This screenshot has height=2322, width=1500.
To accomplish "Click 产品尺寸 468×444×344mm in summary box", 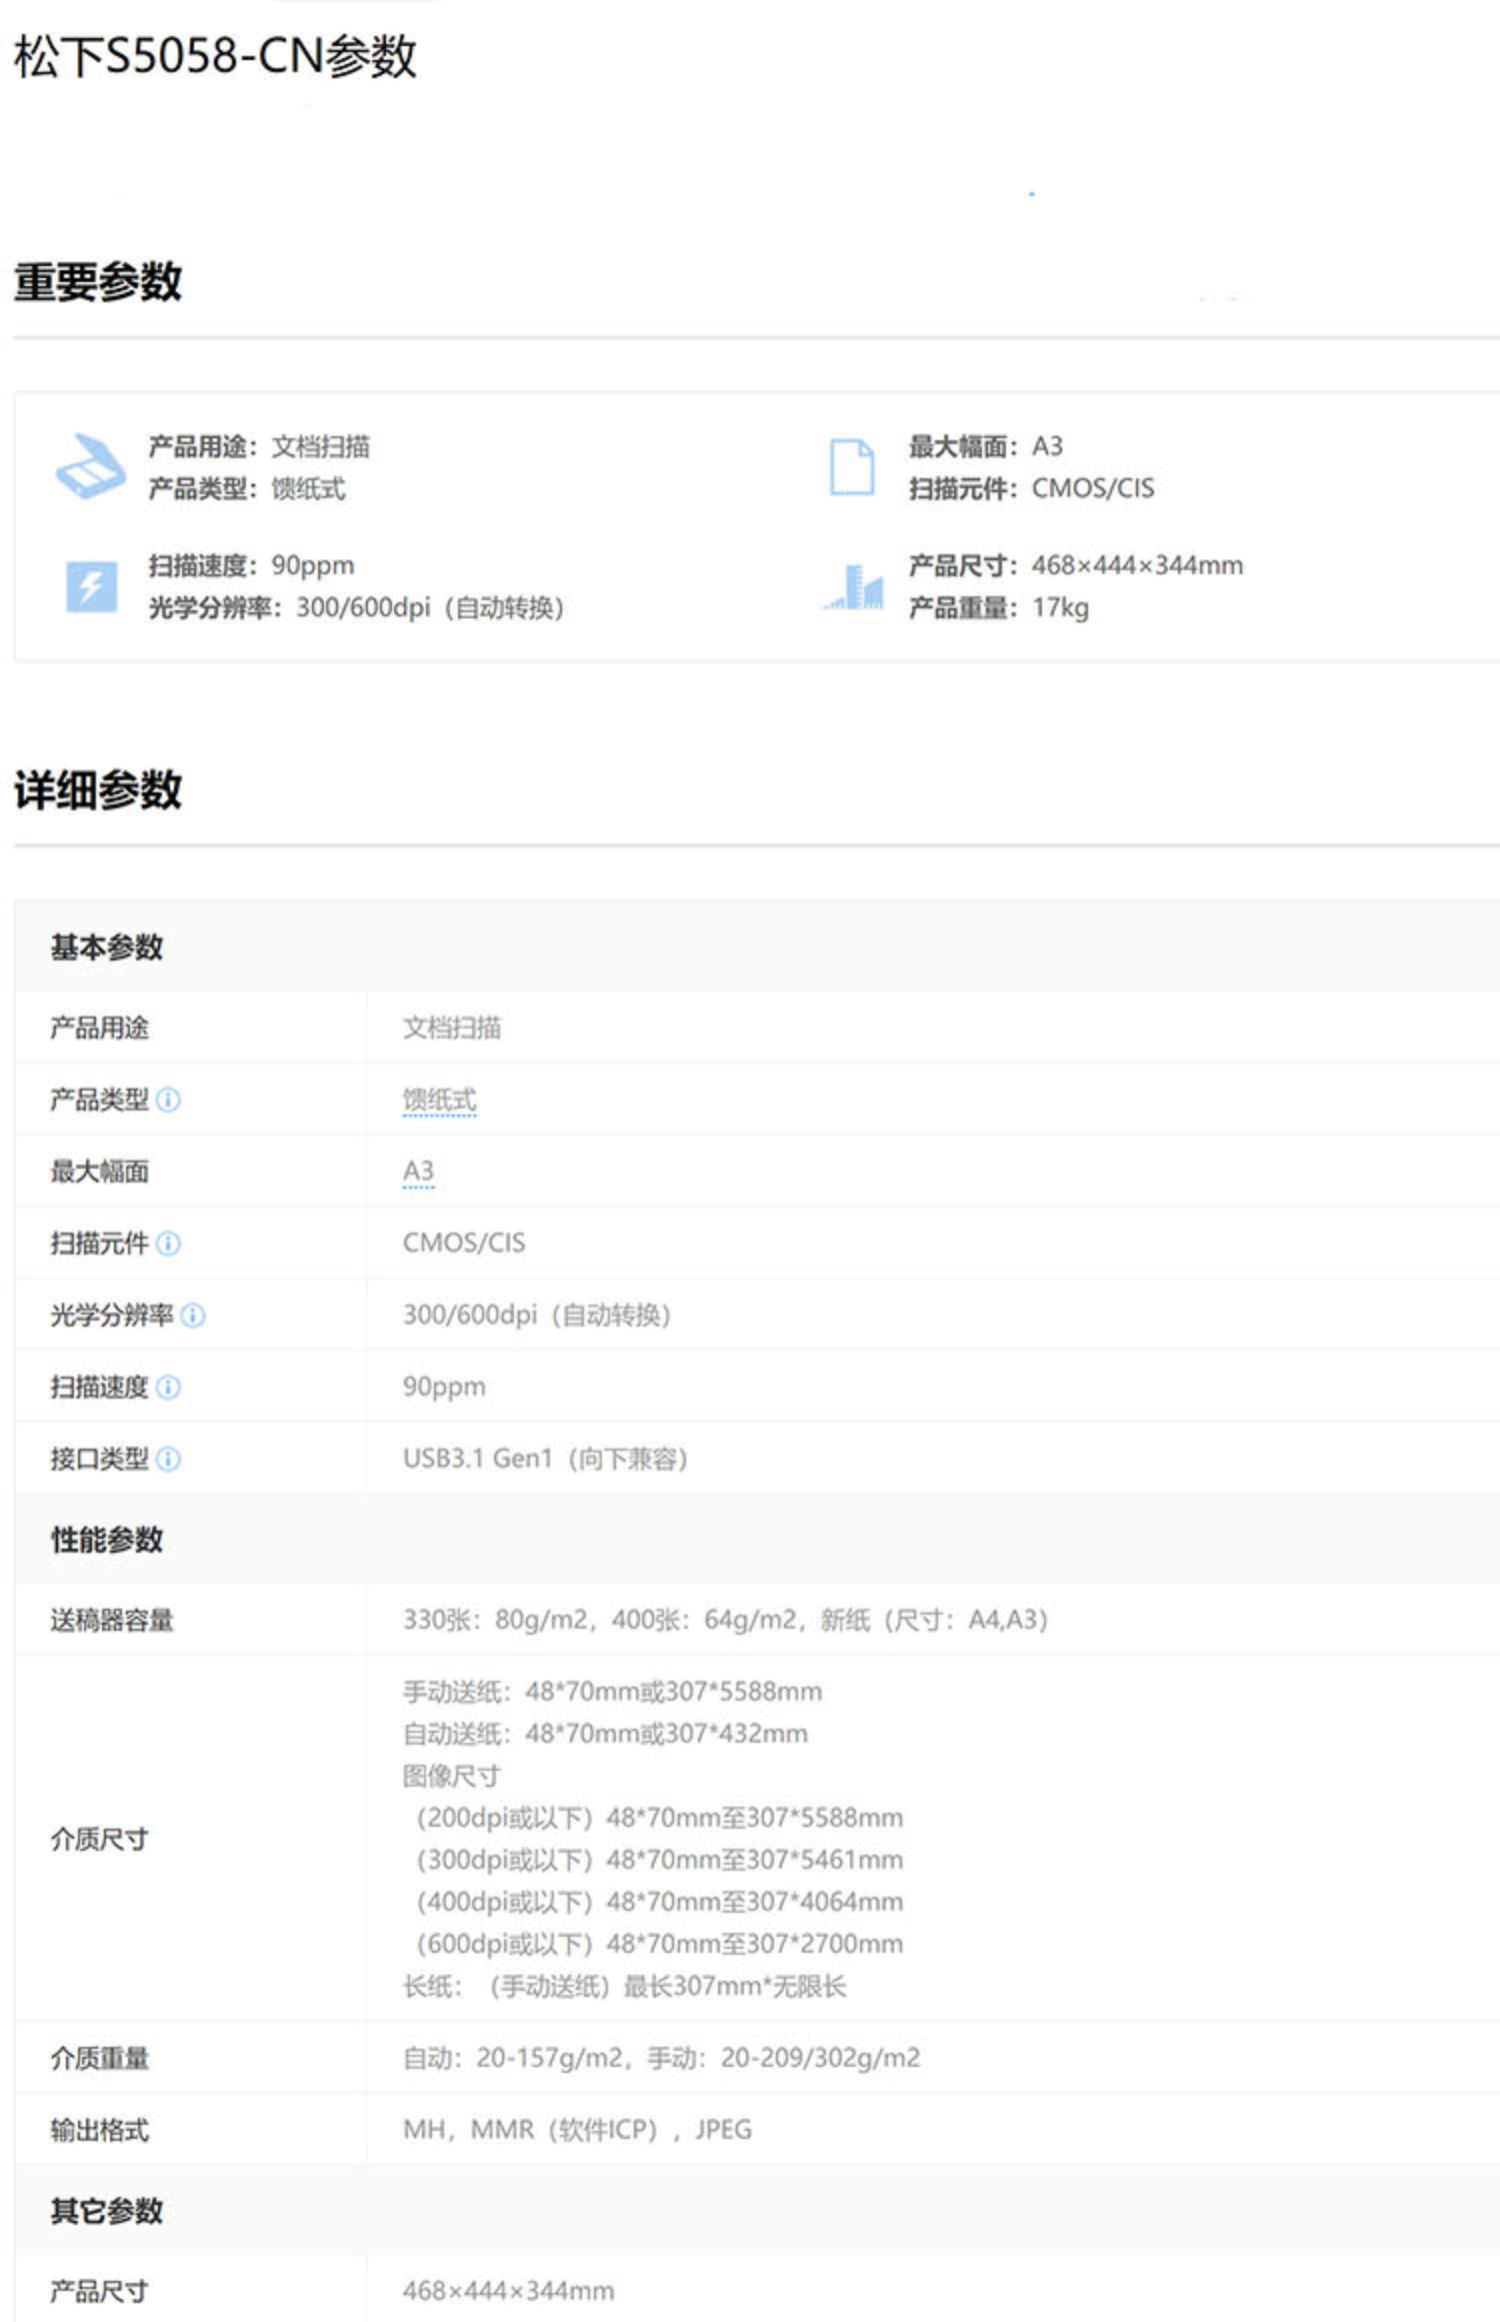I will coord(1075,565).
